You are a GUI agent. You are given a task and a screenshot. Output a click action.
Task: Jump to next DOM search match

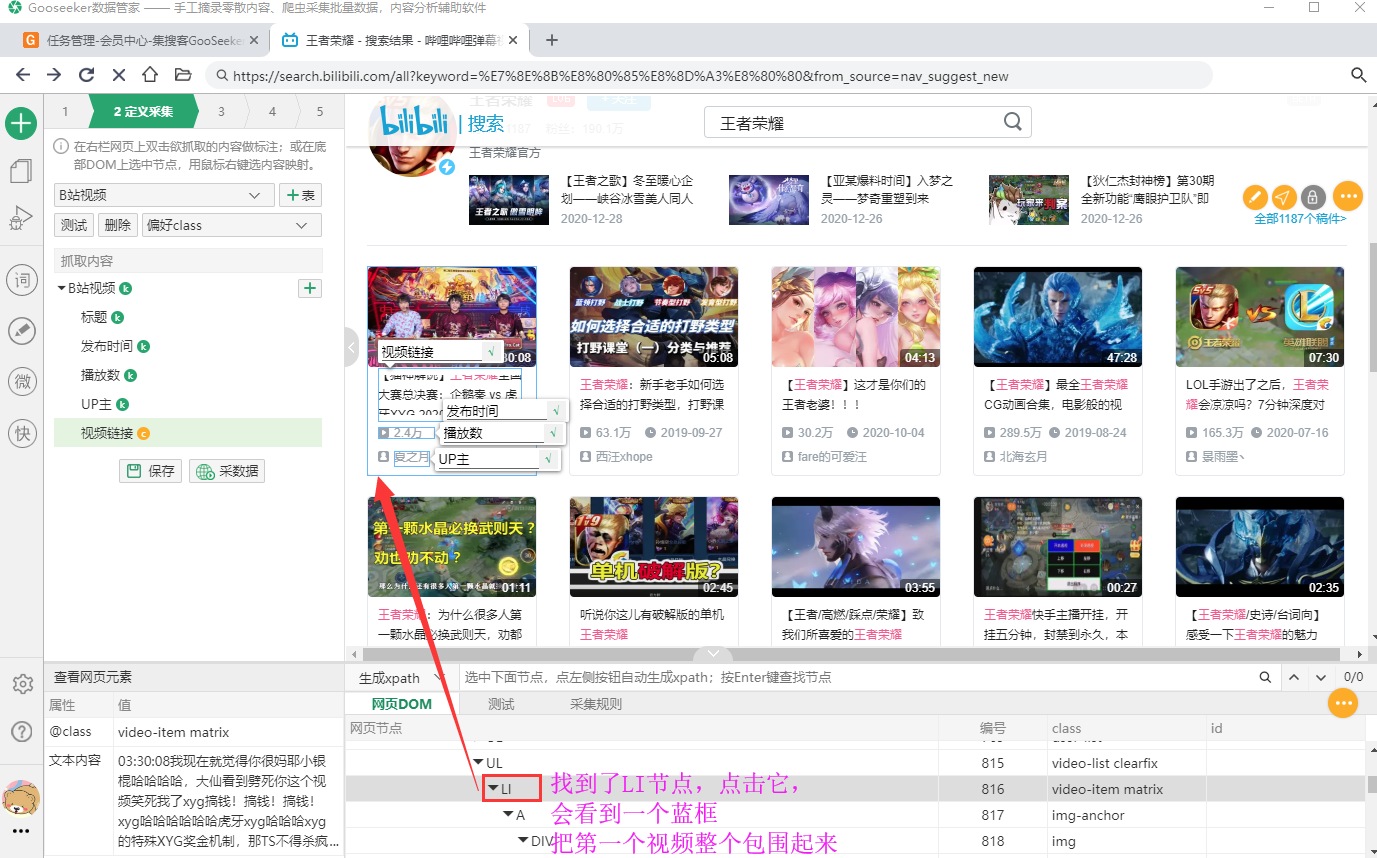(x=1321, y=677)
